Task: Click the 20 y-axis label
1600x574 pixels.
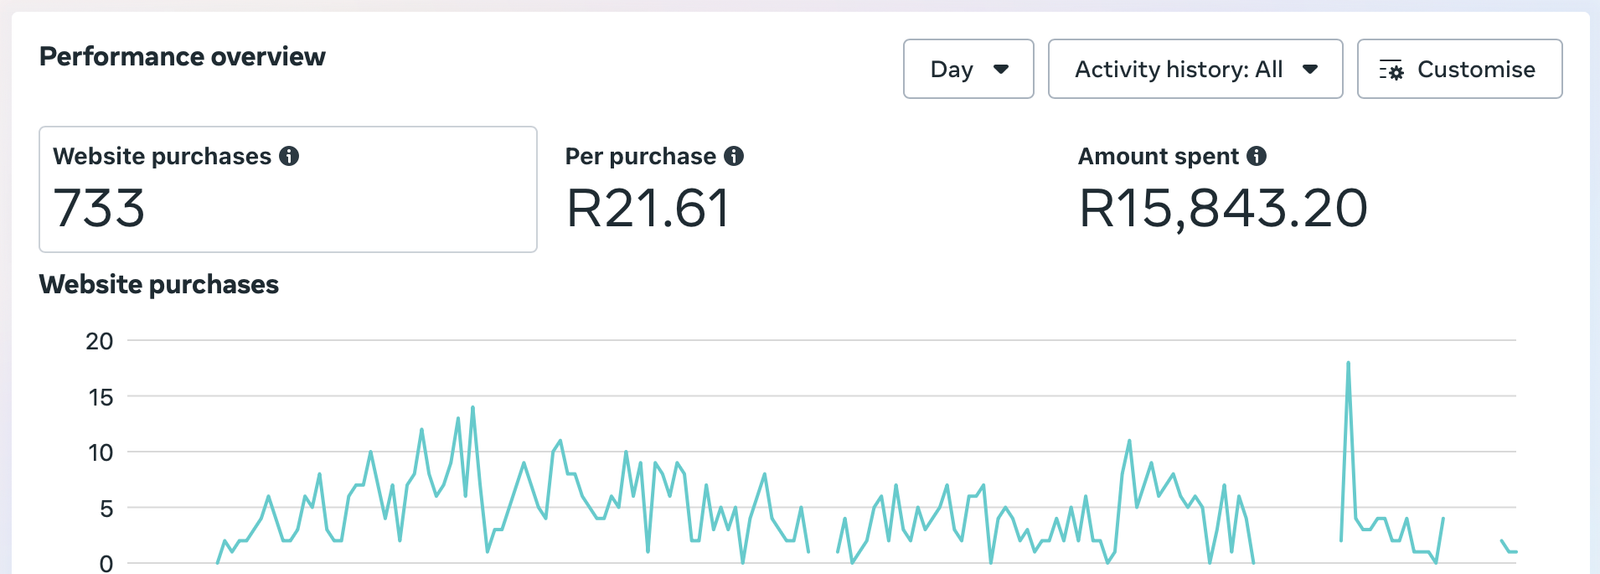Action: 99,341
